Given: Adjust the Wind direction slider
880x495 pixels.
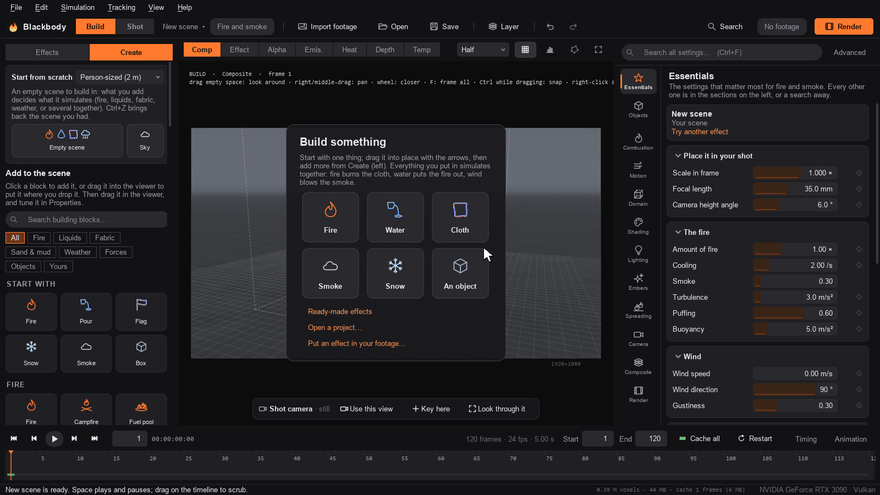Looking at the screenshot, I should pyautogui.click(x=795, y=389).
